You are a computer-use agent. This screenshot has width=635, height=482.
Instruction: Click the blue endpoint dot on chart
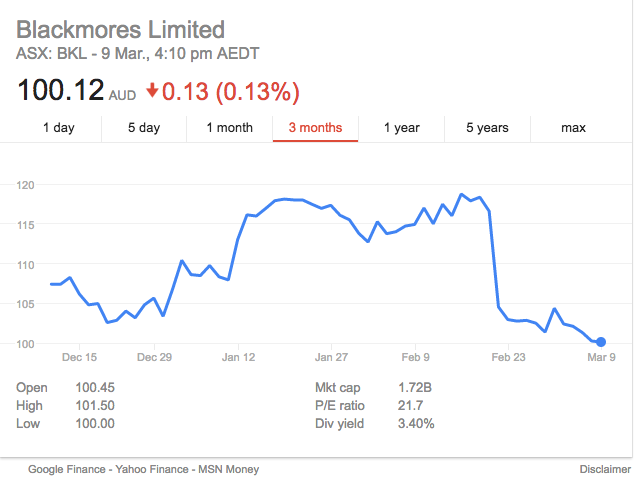pos(601,342)
